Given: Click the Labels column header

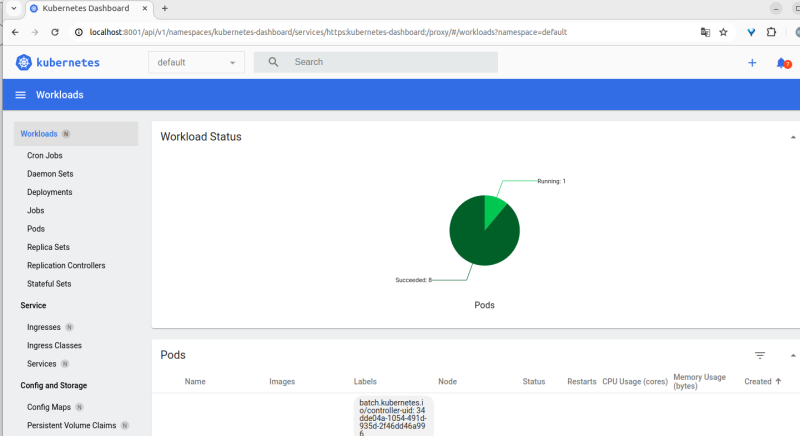Looking at the screenshot, I should pyautogui.click(x=365, y=381).
